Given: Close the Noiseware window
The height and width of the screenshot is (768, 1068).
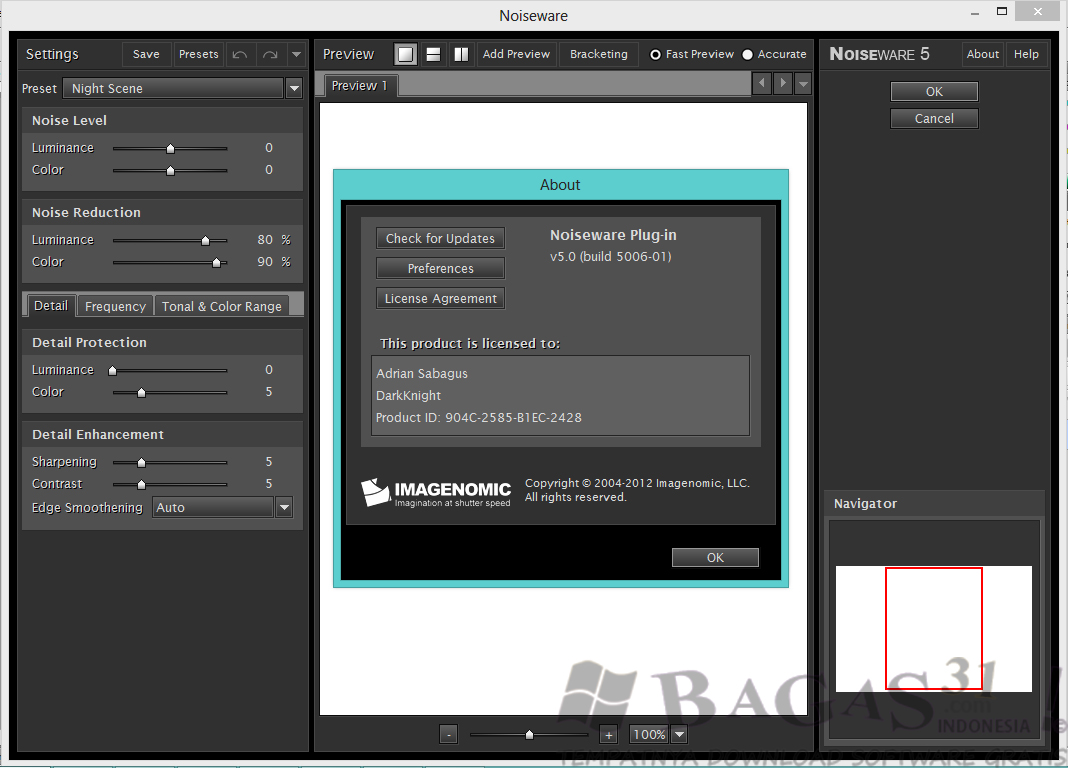Looking at the screenshot, I should [x=1037, y=12].
